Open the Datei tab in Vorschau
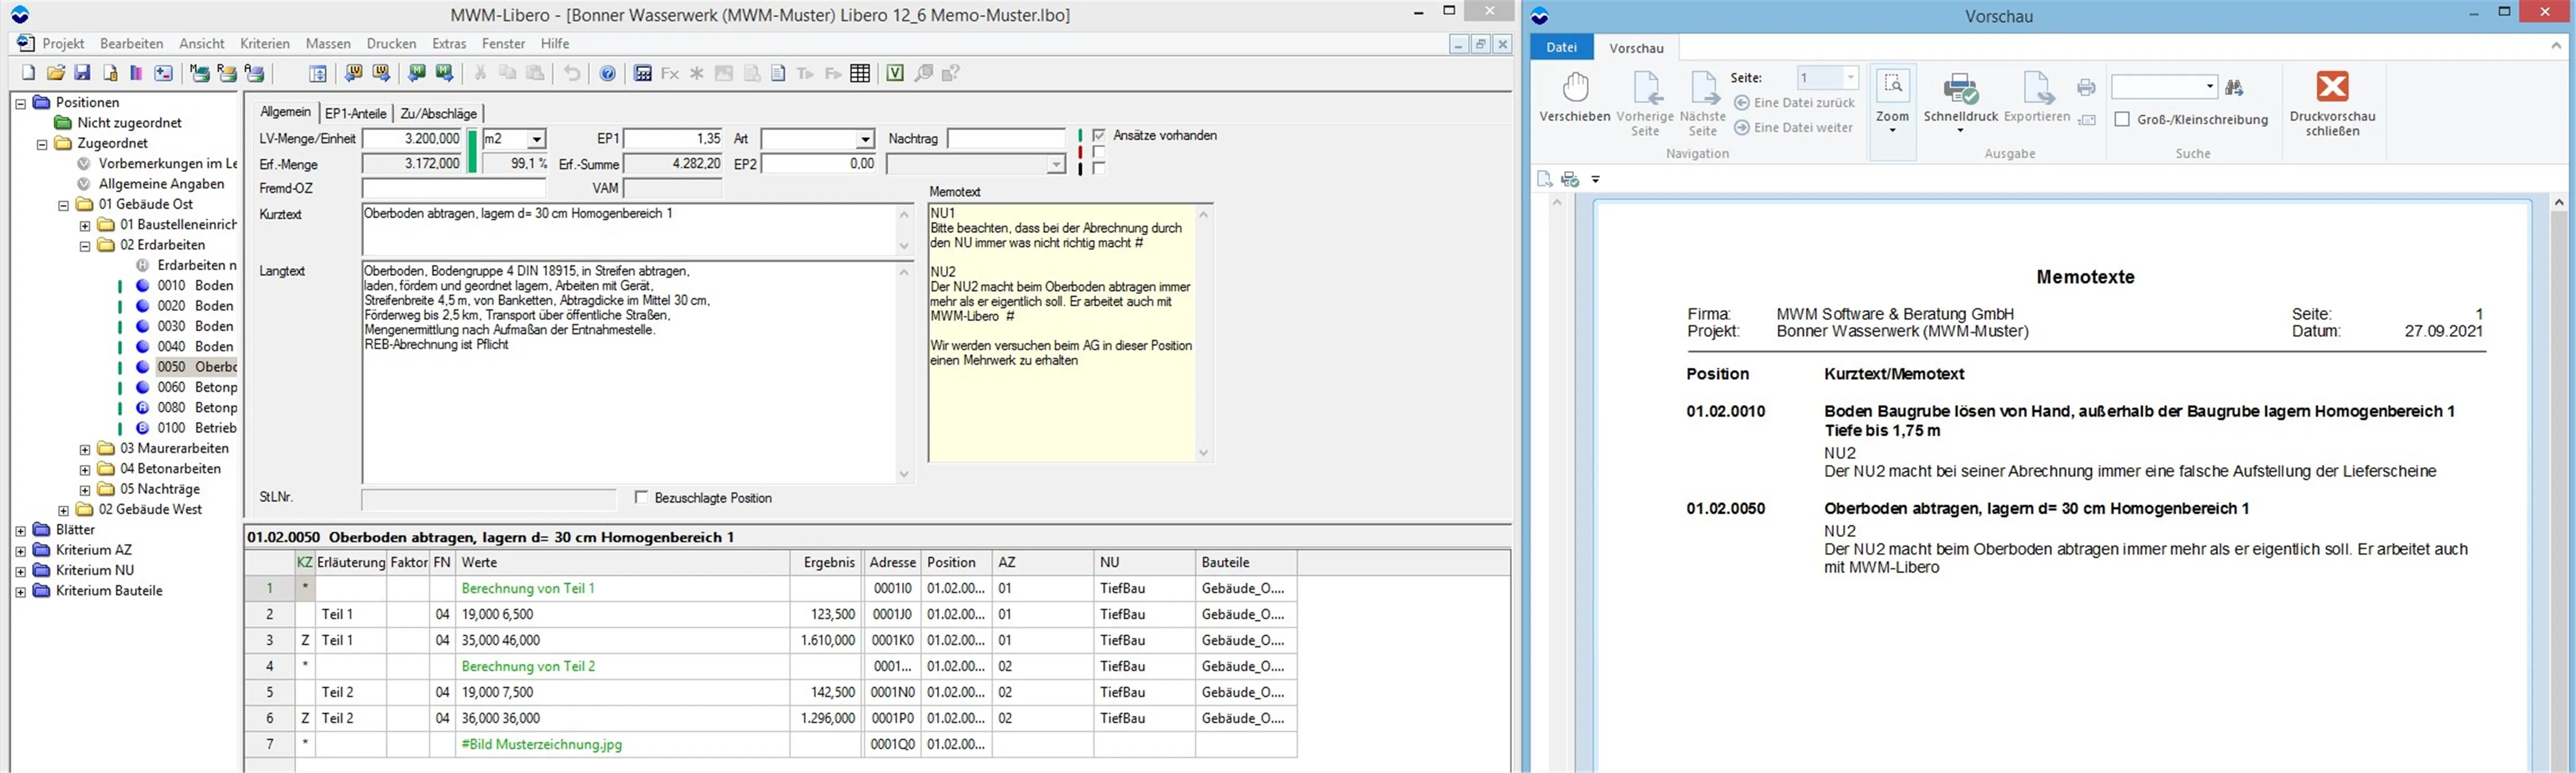Image resolution: width=2576 pixels, height=773 pixels. [1561, 47]
